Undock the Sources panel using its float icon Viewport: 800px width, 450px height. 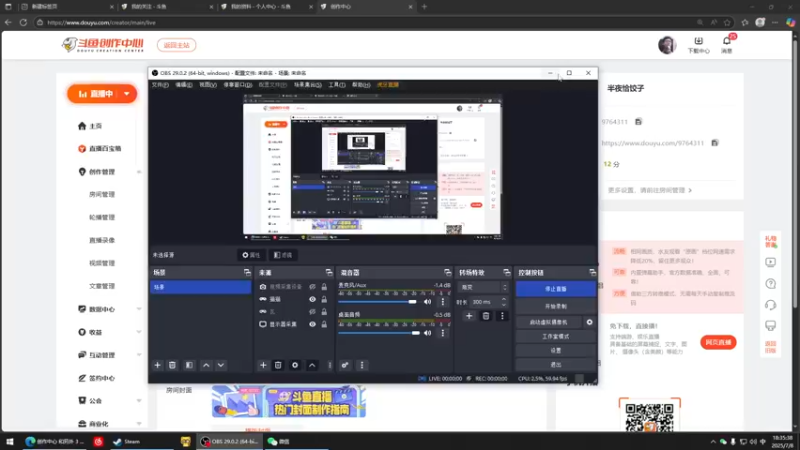pyautogui.click(x=329, y=272)
